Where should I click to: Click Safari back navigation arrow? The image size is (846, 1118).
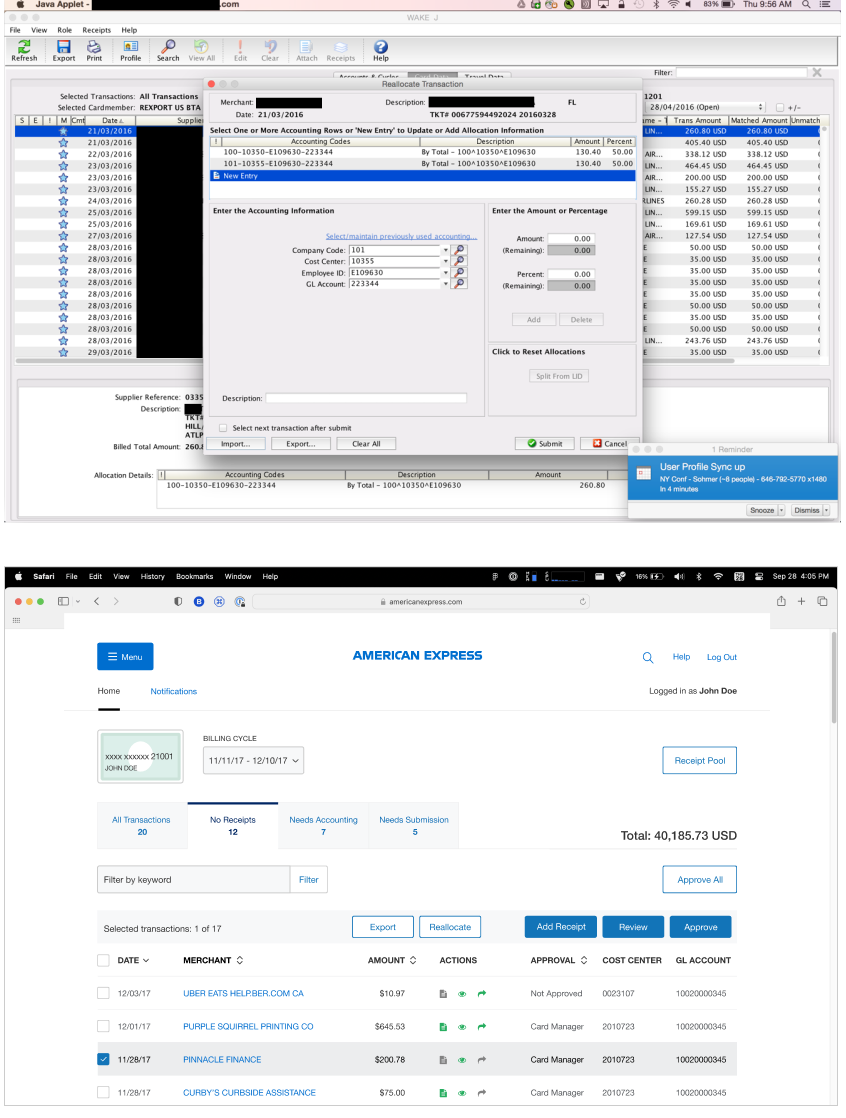pos(97,601)
